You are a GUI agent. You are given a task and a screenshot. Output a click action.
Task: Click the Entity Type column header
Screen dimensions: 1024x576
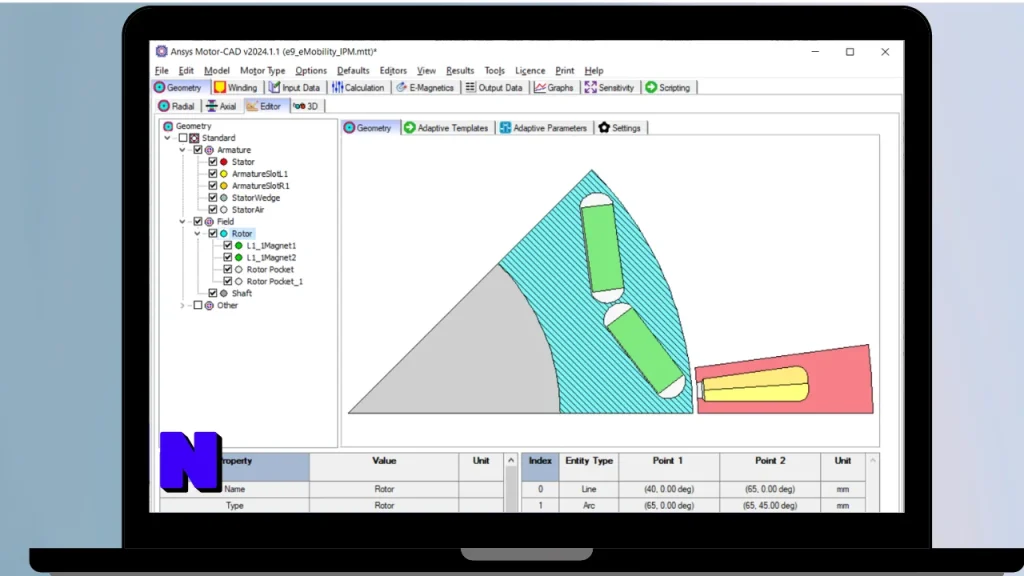[589, 466]
